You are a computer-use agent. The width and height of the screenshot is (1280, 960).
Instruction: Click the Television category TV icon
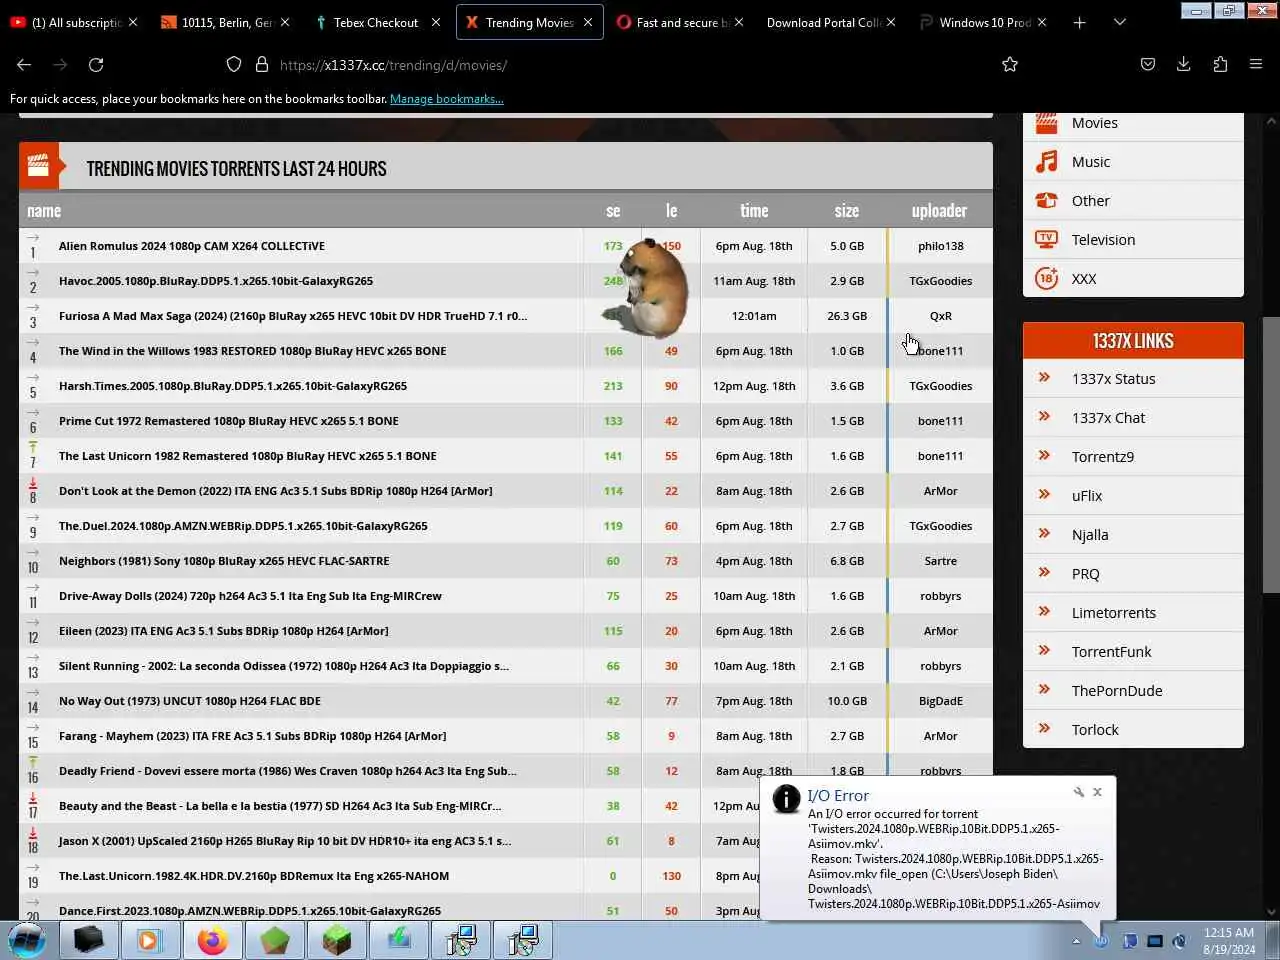[x=1047, y=239]
